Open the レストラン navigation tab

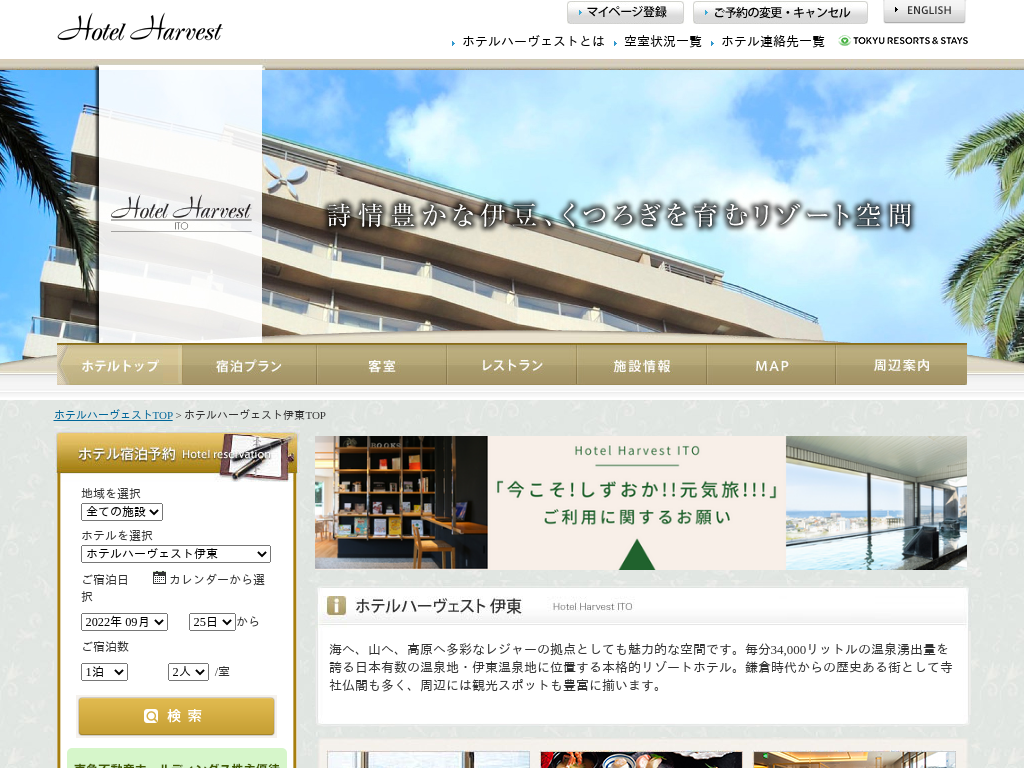coord(512,366)
